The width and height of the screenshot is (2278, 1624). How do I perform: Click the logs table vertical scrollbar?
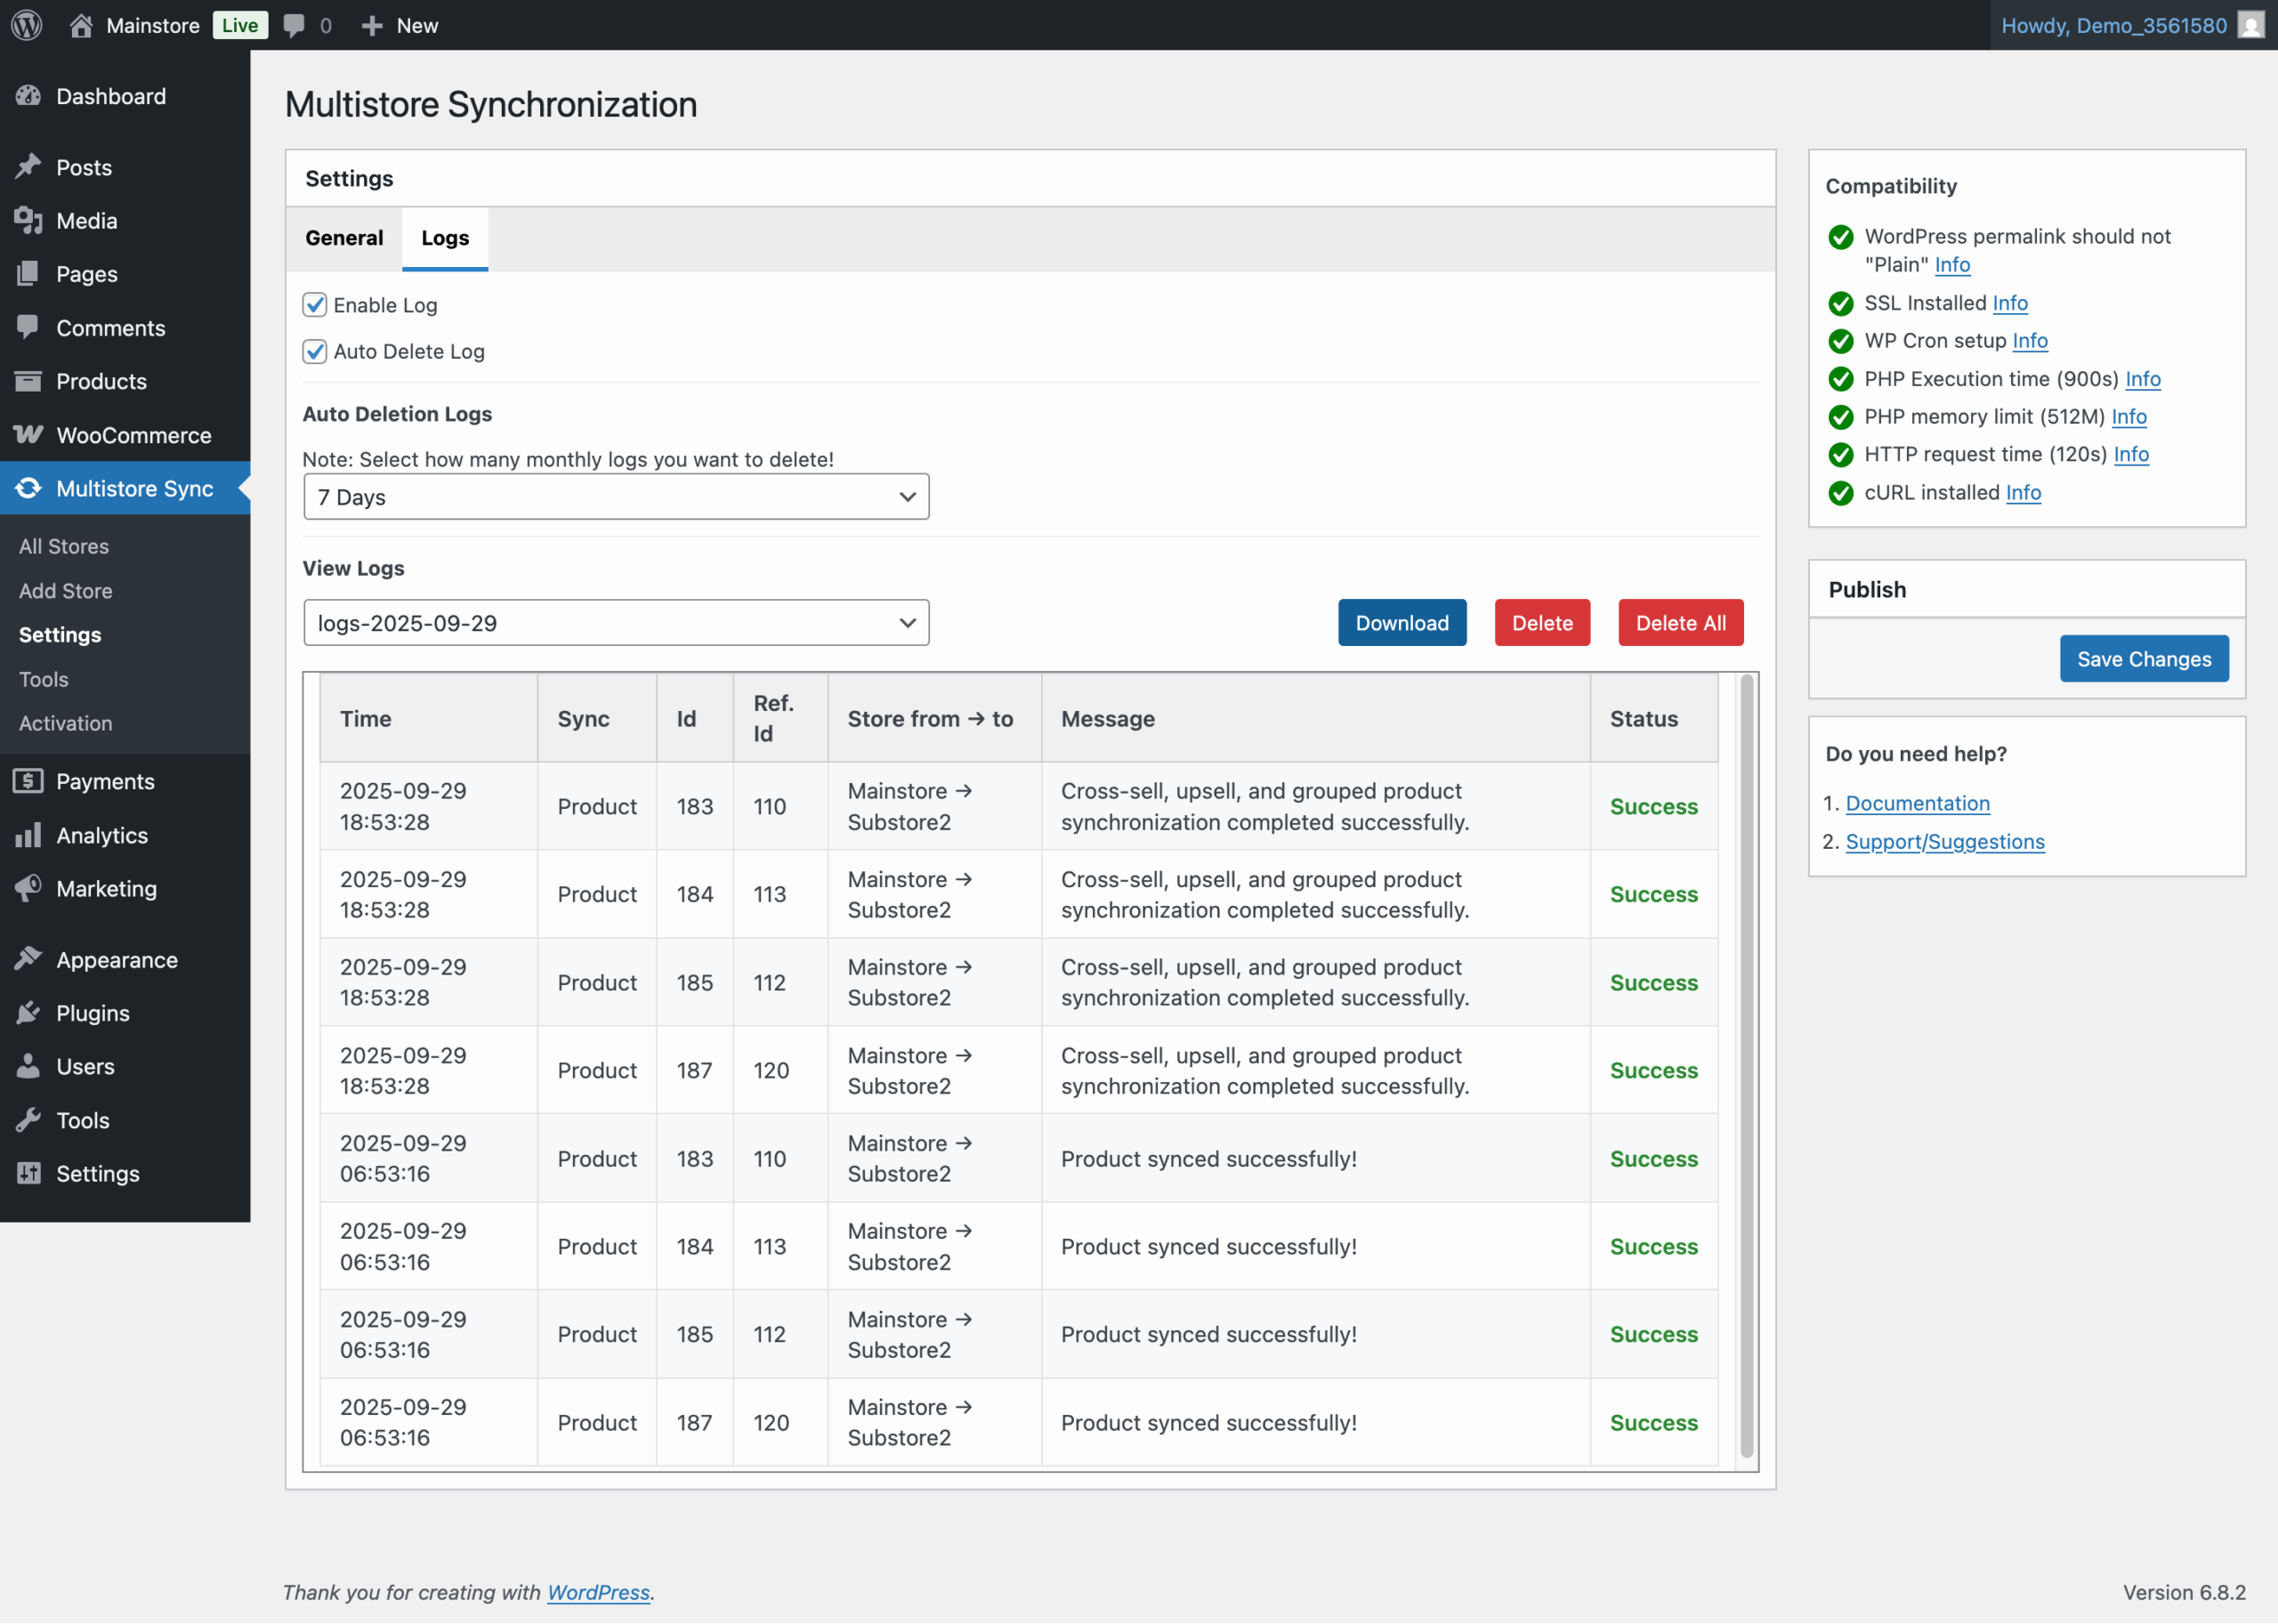(1746, 1066)
